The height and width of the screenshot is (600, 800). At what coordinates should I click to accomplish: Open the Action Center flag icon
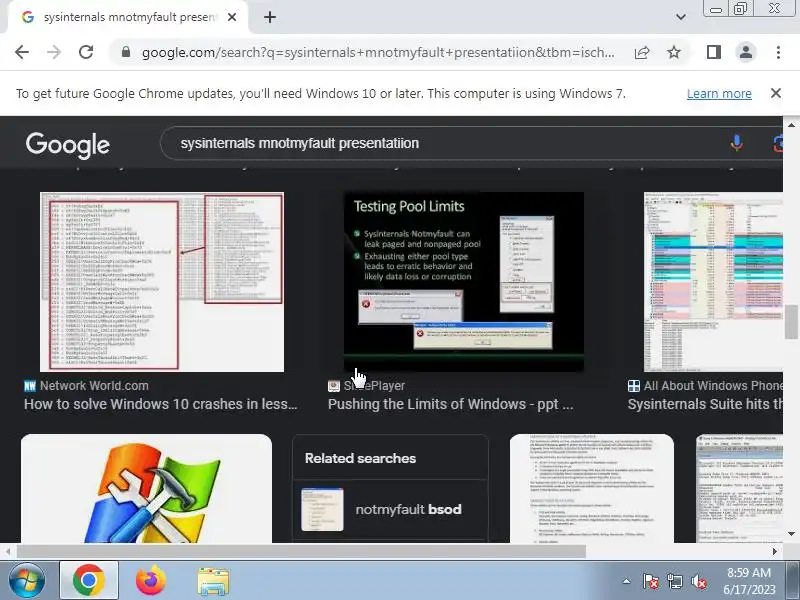[651, 581]
